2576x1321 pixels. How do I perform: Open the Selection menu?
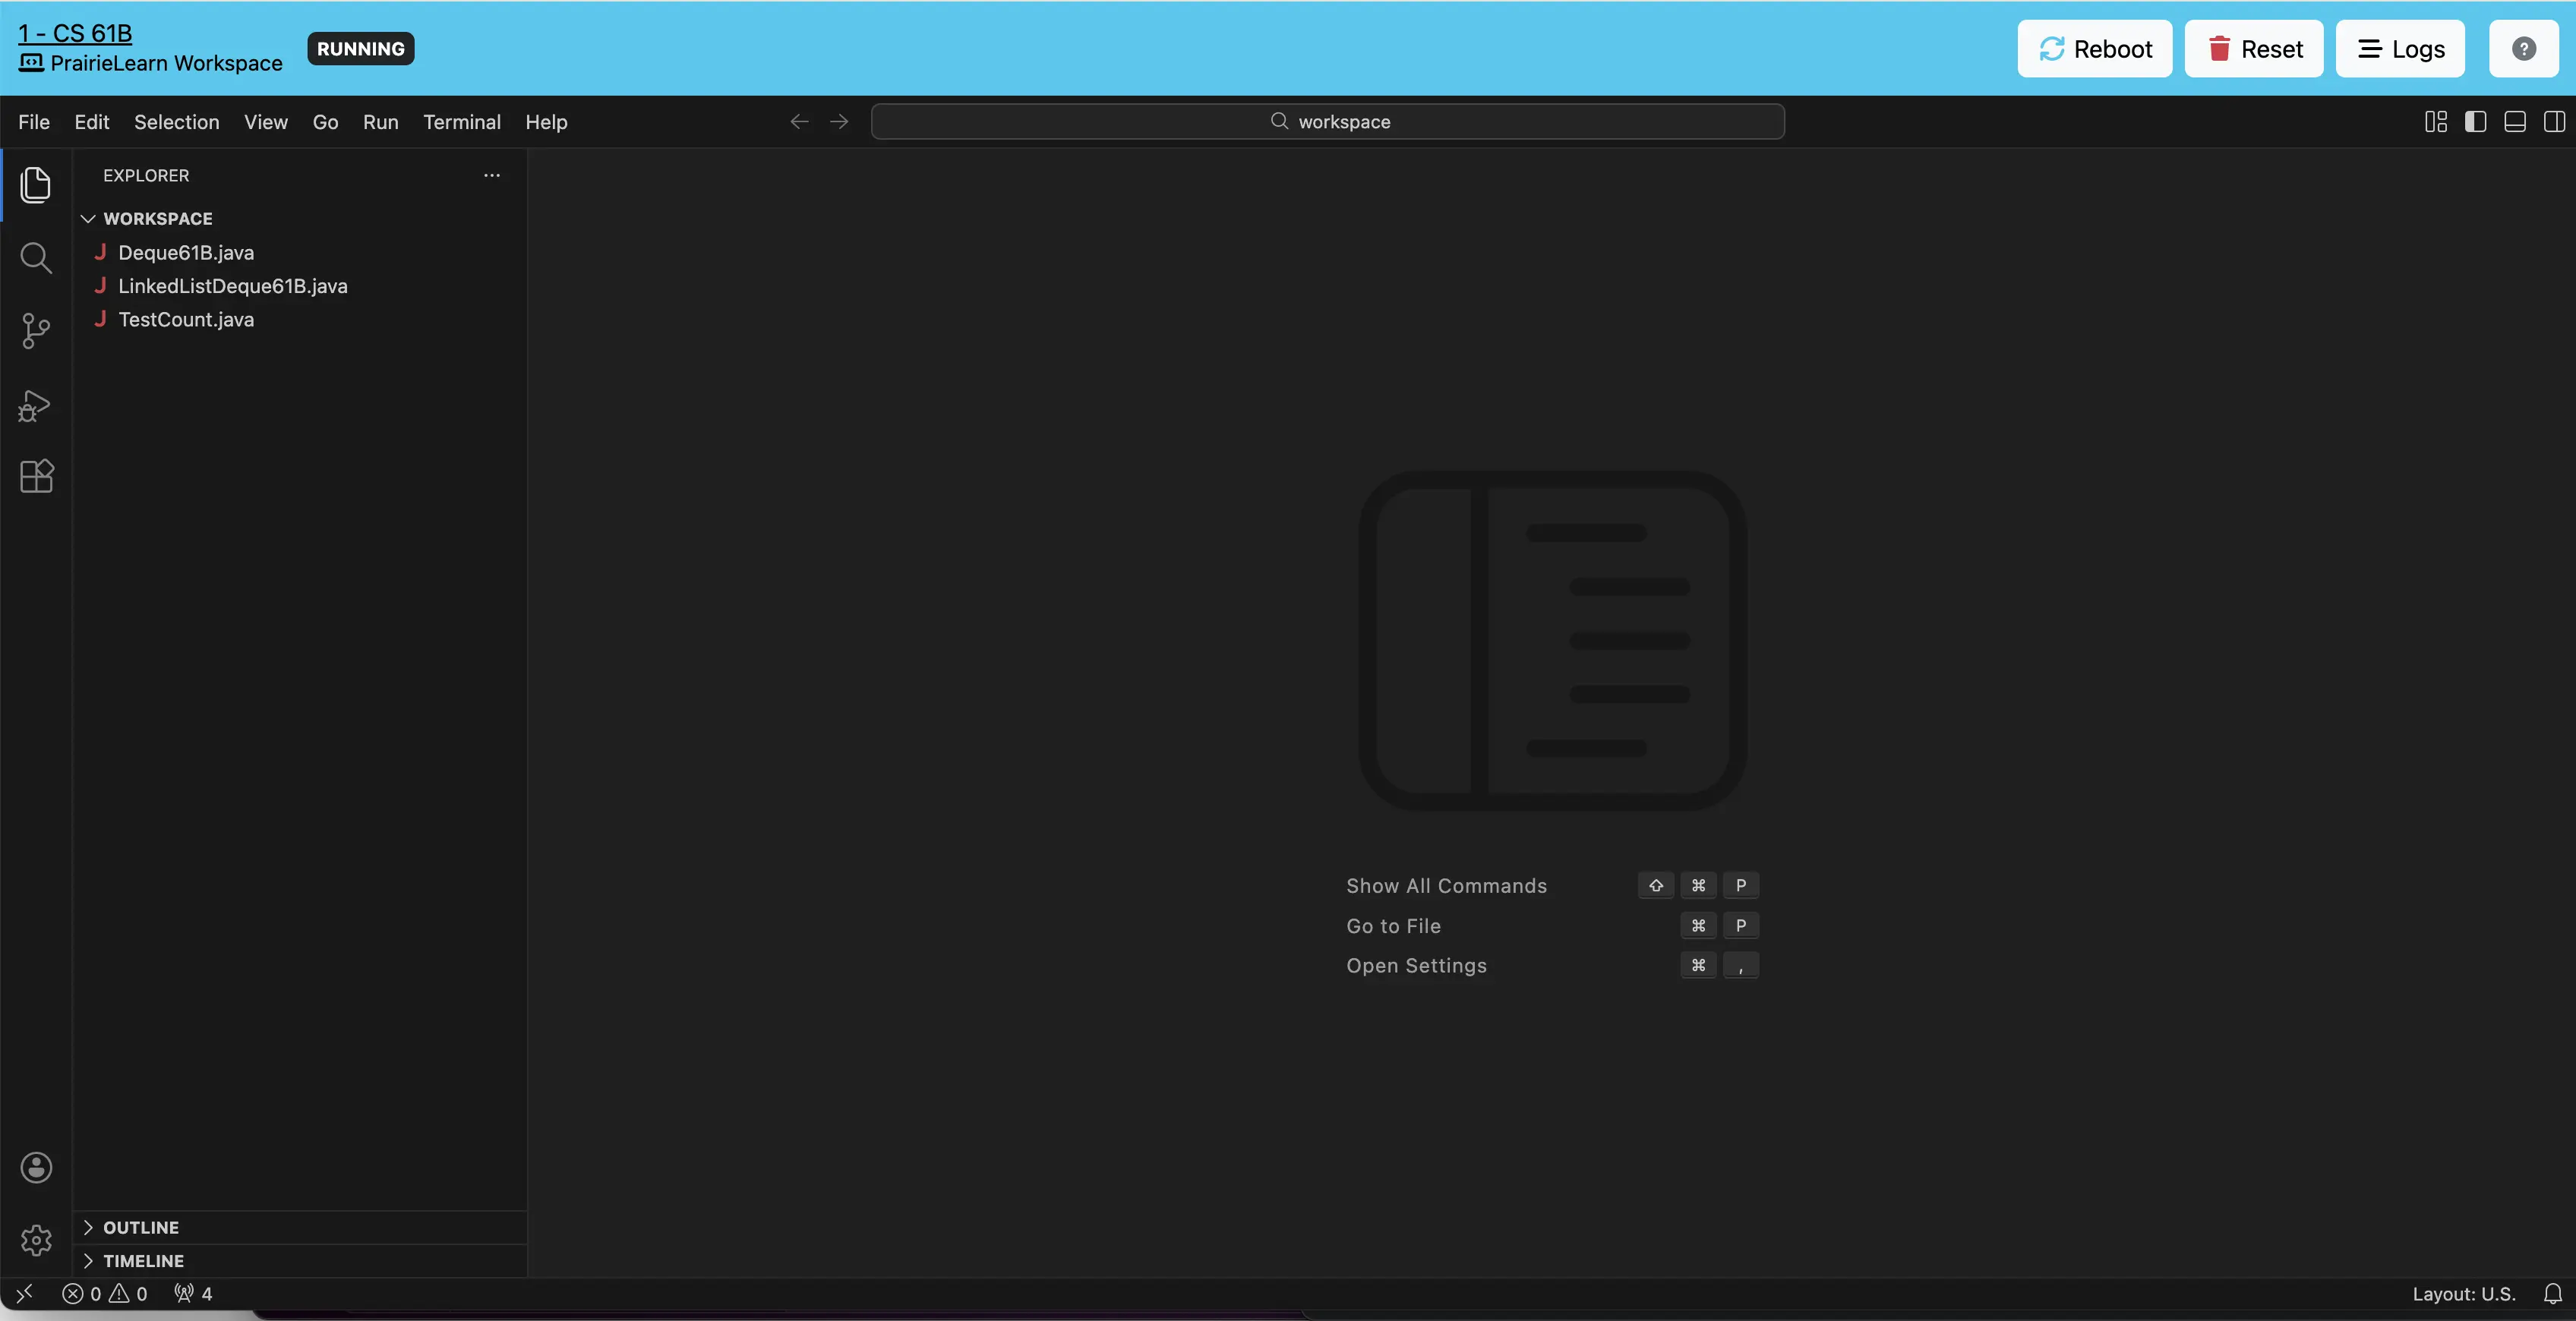pyautogui.click(x=176, y=122)
